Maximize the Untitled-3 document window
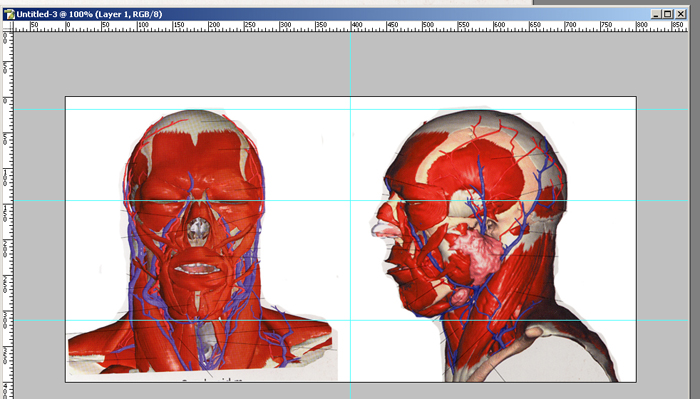 point(667,14)
